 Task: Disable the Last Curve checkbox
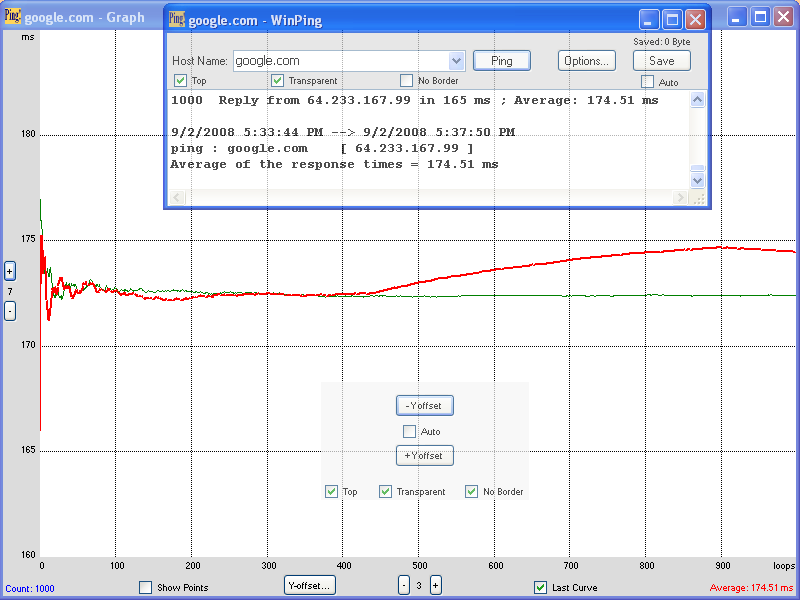pos(541,587)
